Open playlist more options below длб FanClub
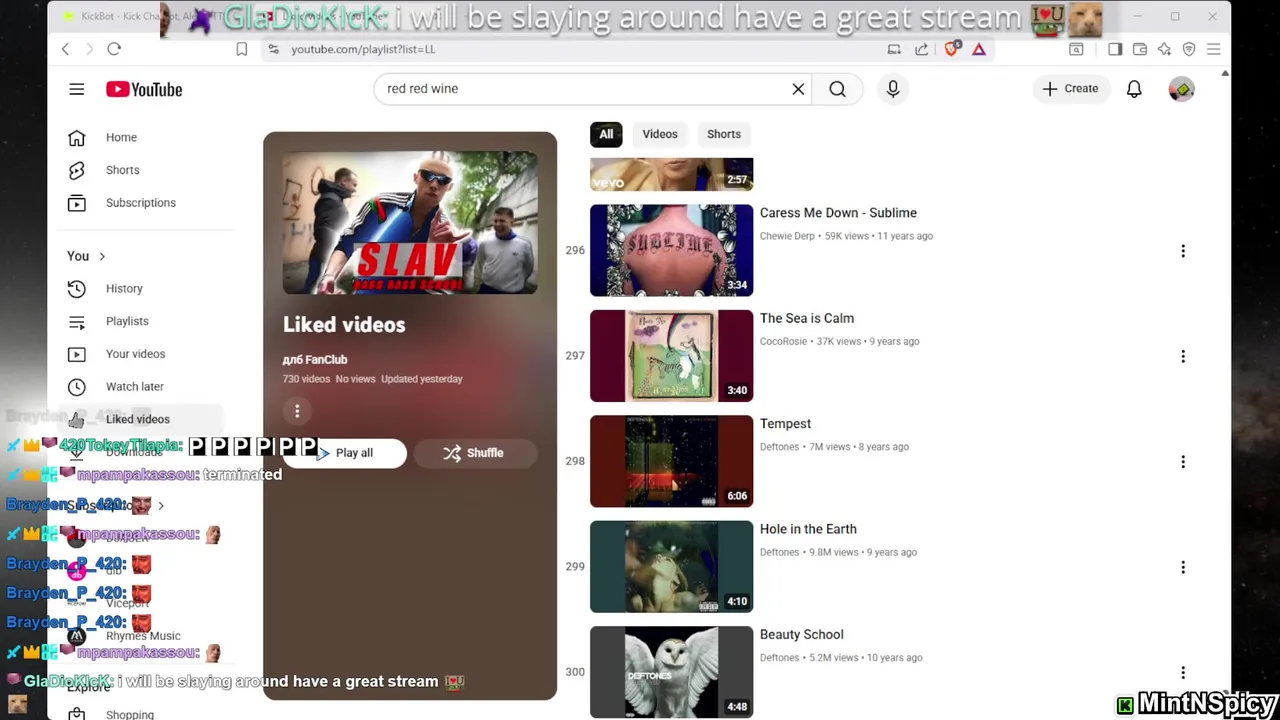 click(297, 411)
